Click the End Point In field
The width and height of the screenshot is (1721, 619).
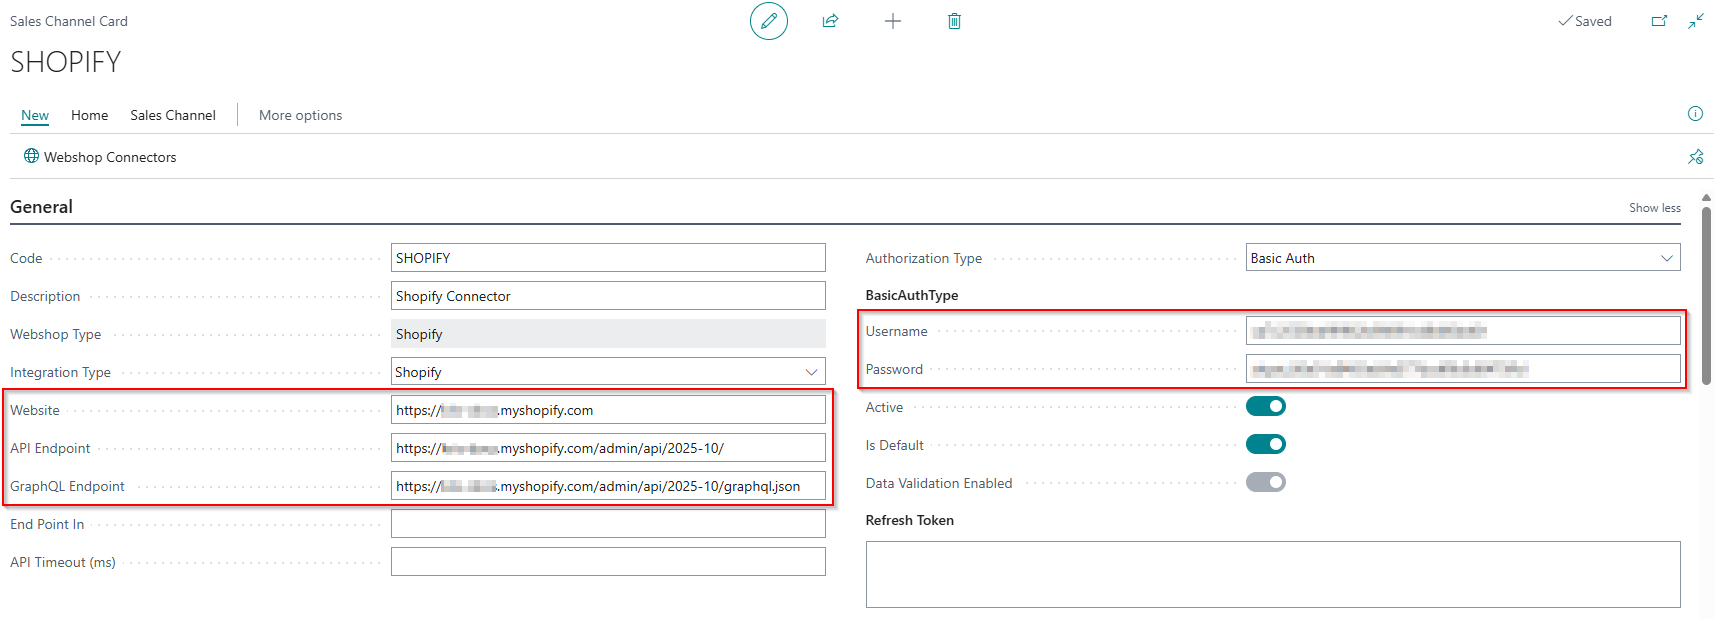(608, 524)
